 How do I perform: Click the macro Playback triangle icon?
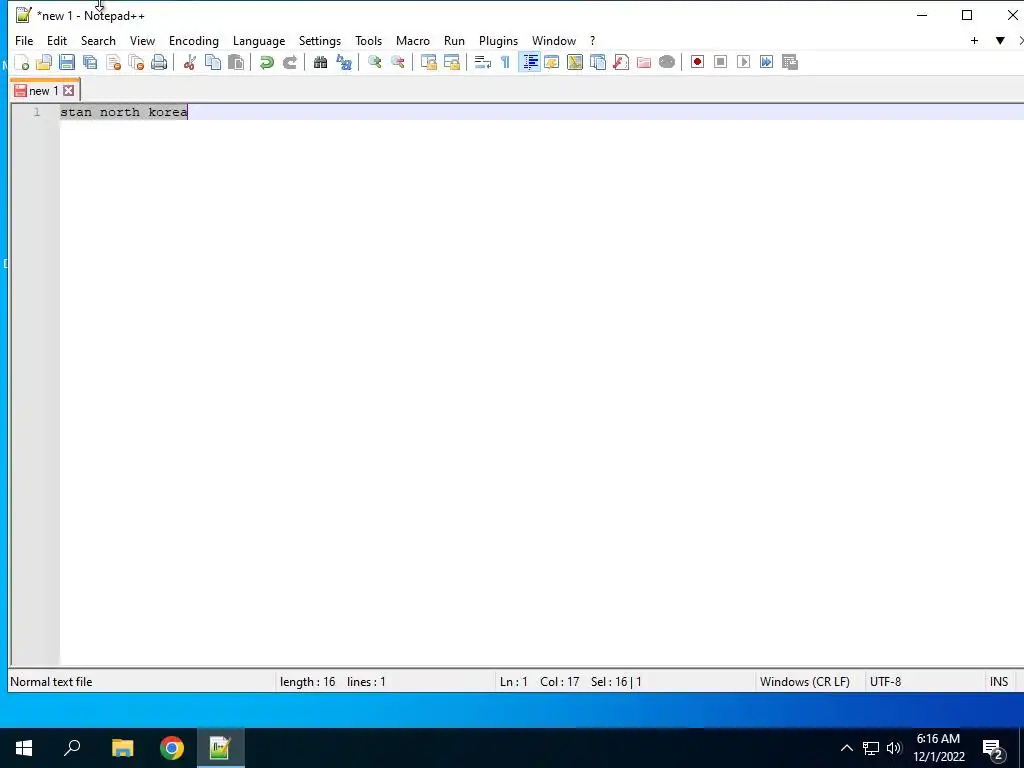[743, 62]
